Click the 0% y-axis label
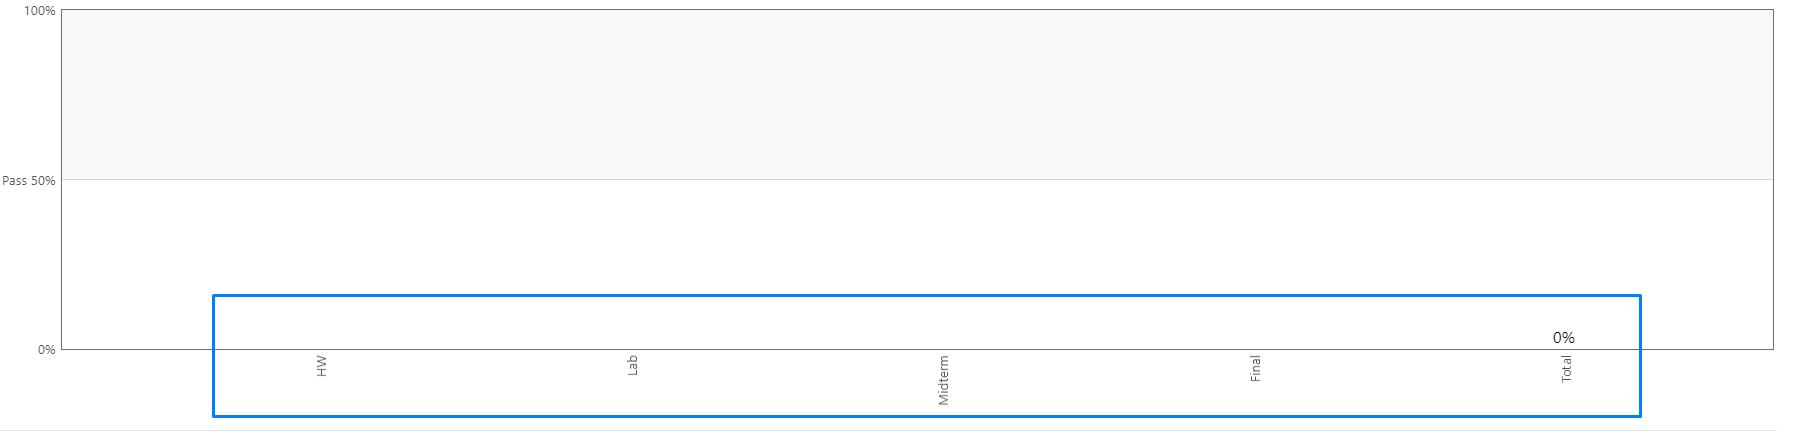 point(46,350)
